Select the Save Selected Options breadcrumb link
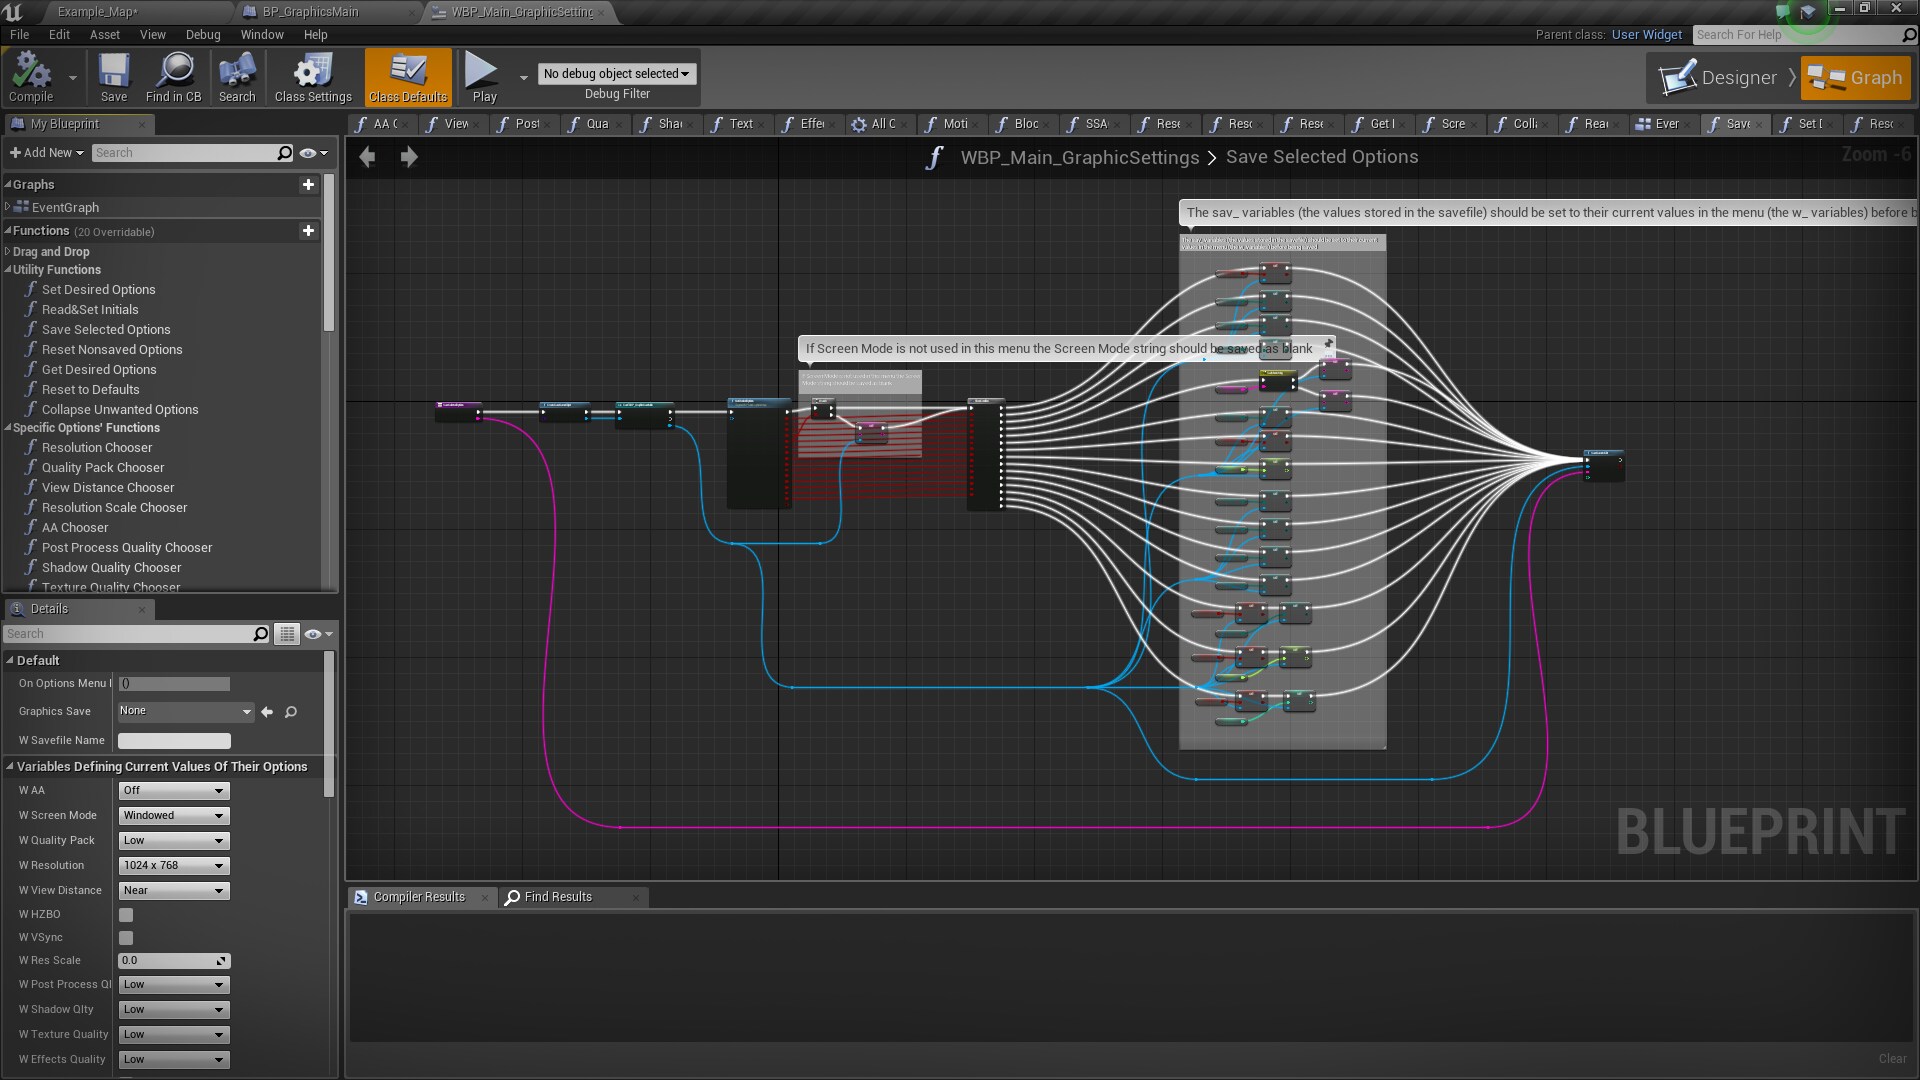1920x1080 pixels. (1322, 157)
